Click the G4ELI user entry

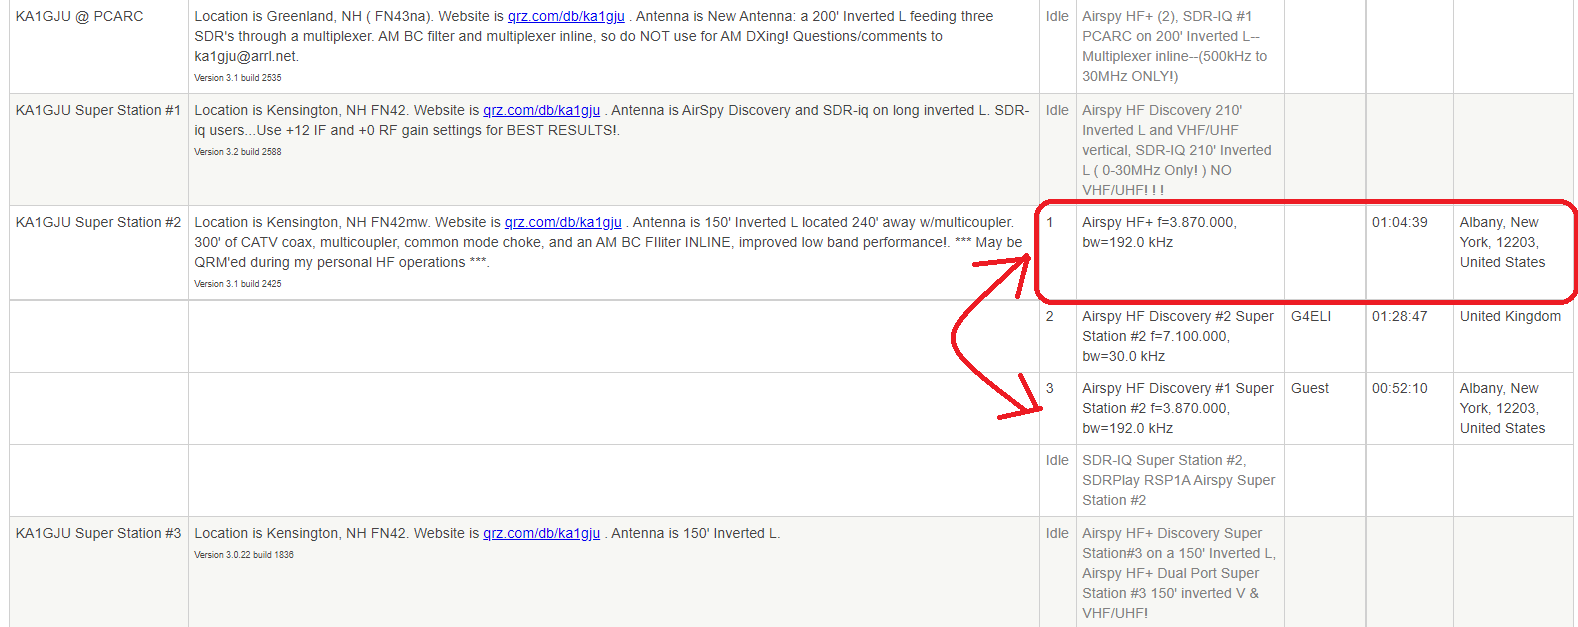(1310, 317)
